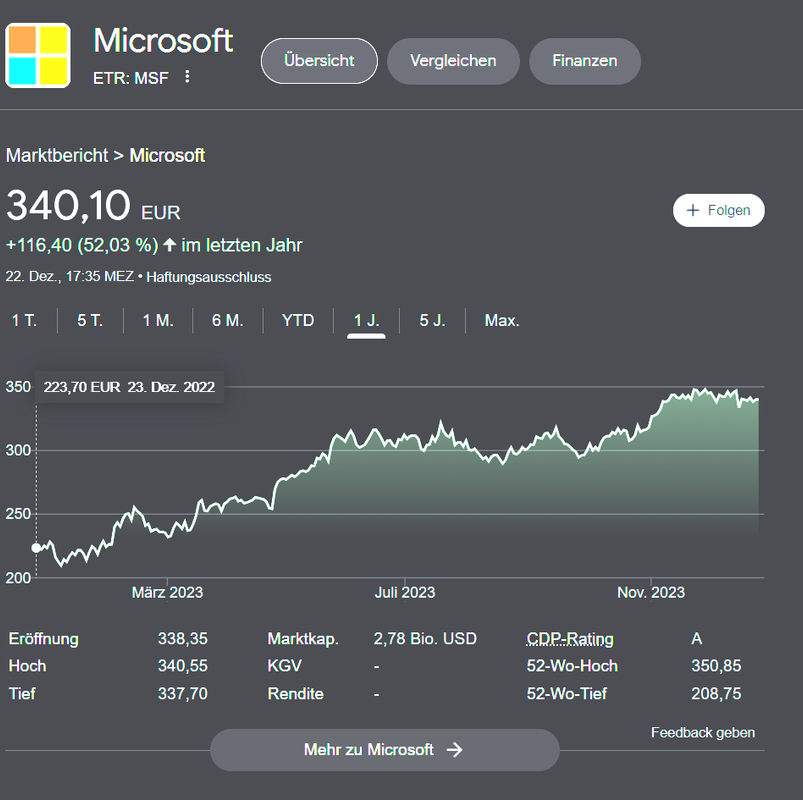Click the 52-Wo-Hoch value 350,85

click(716, 666)
